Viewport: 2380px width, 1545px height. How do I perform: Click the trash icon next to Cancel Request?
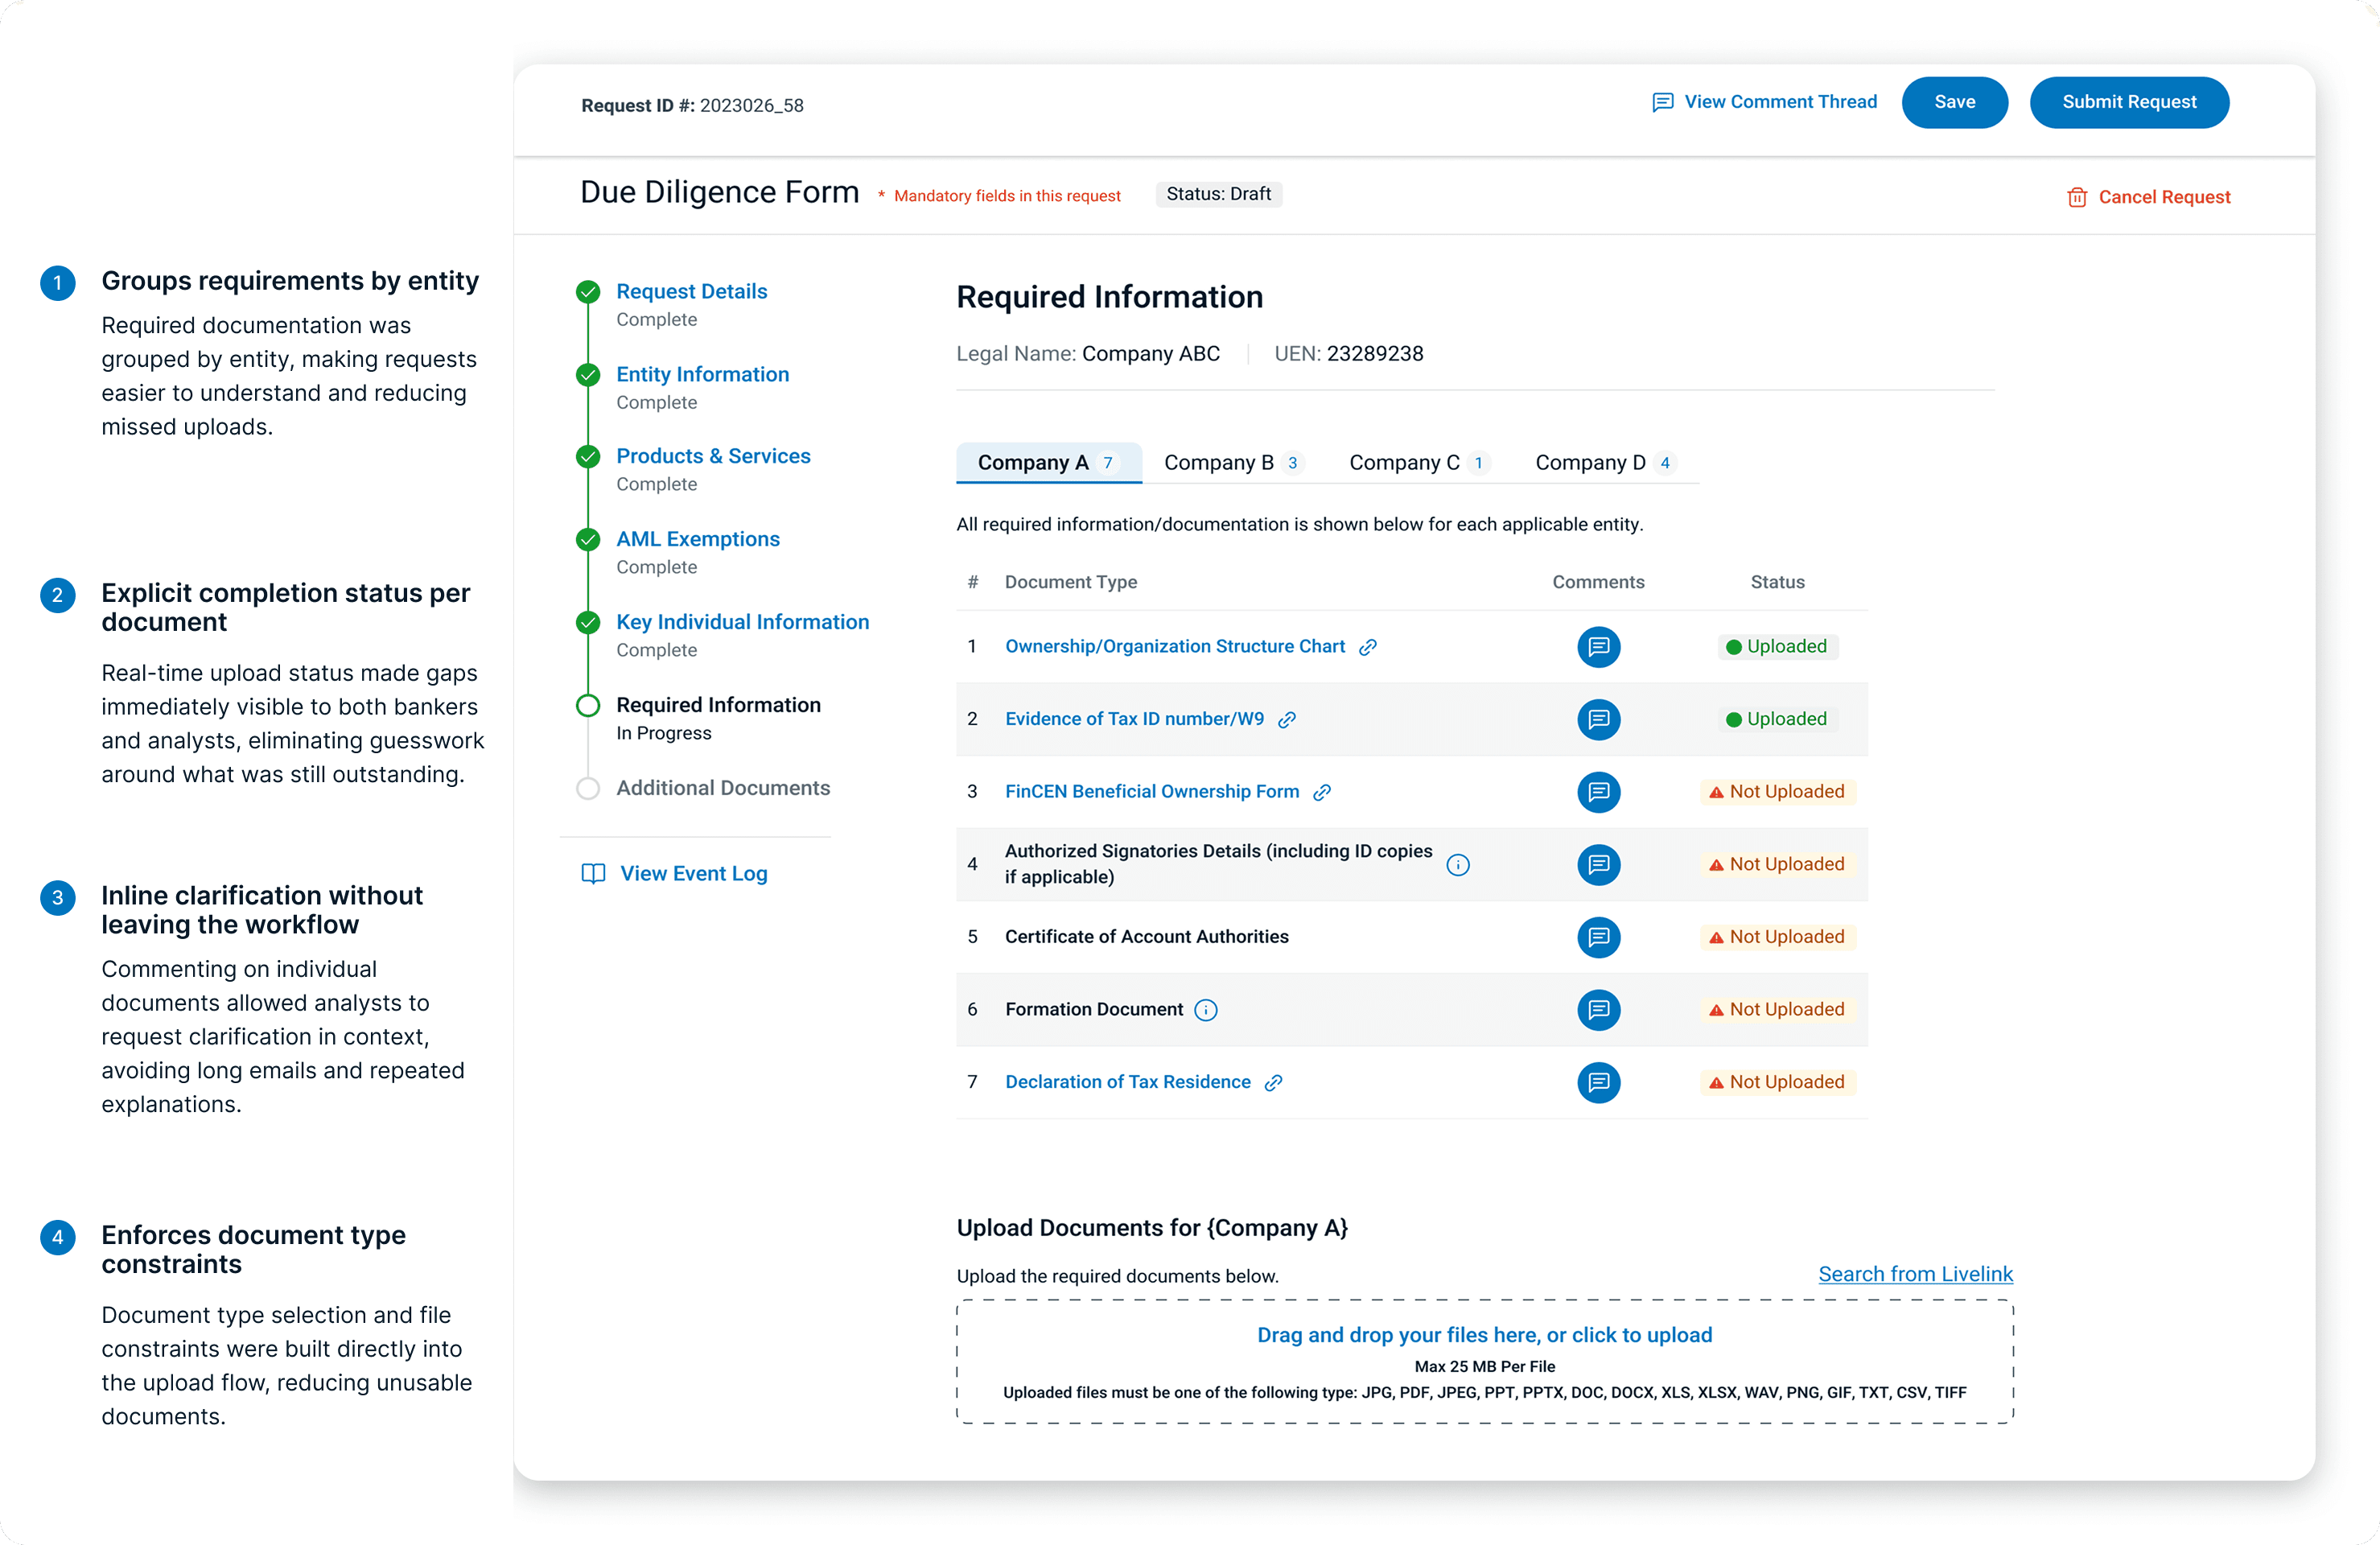[x=2077, y=197]
